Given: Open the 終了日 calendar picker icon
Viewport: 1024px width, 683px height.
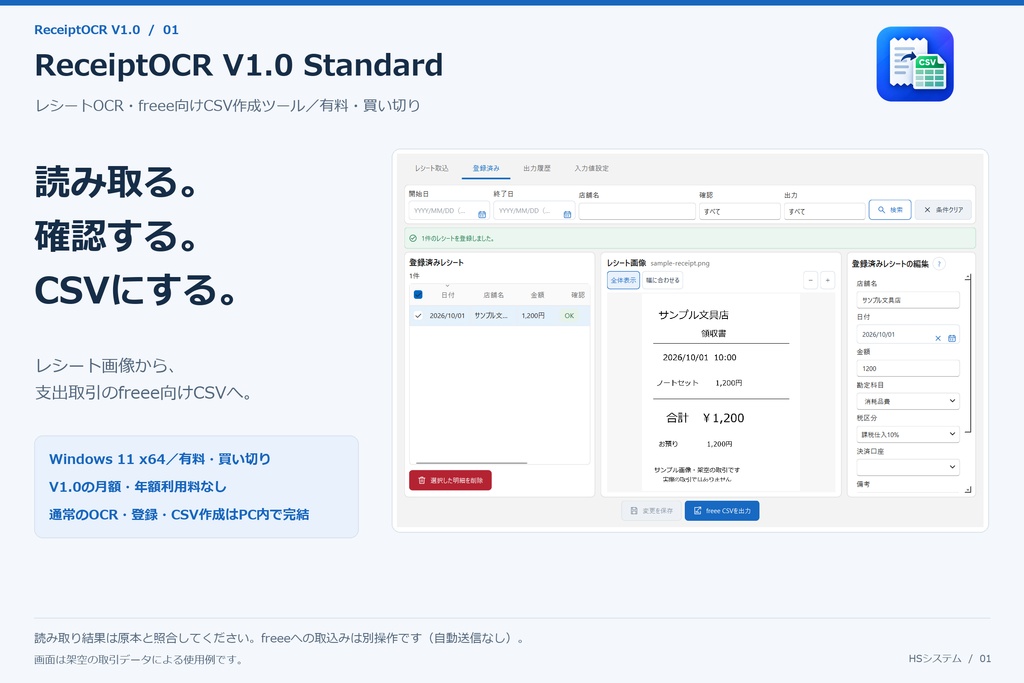Looking at the screenshot, I should 567,214.
